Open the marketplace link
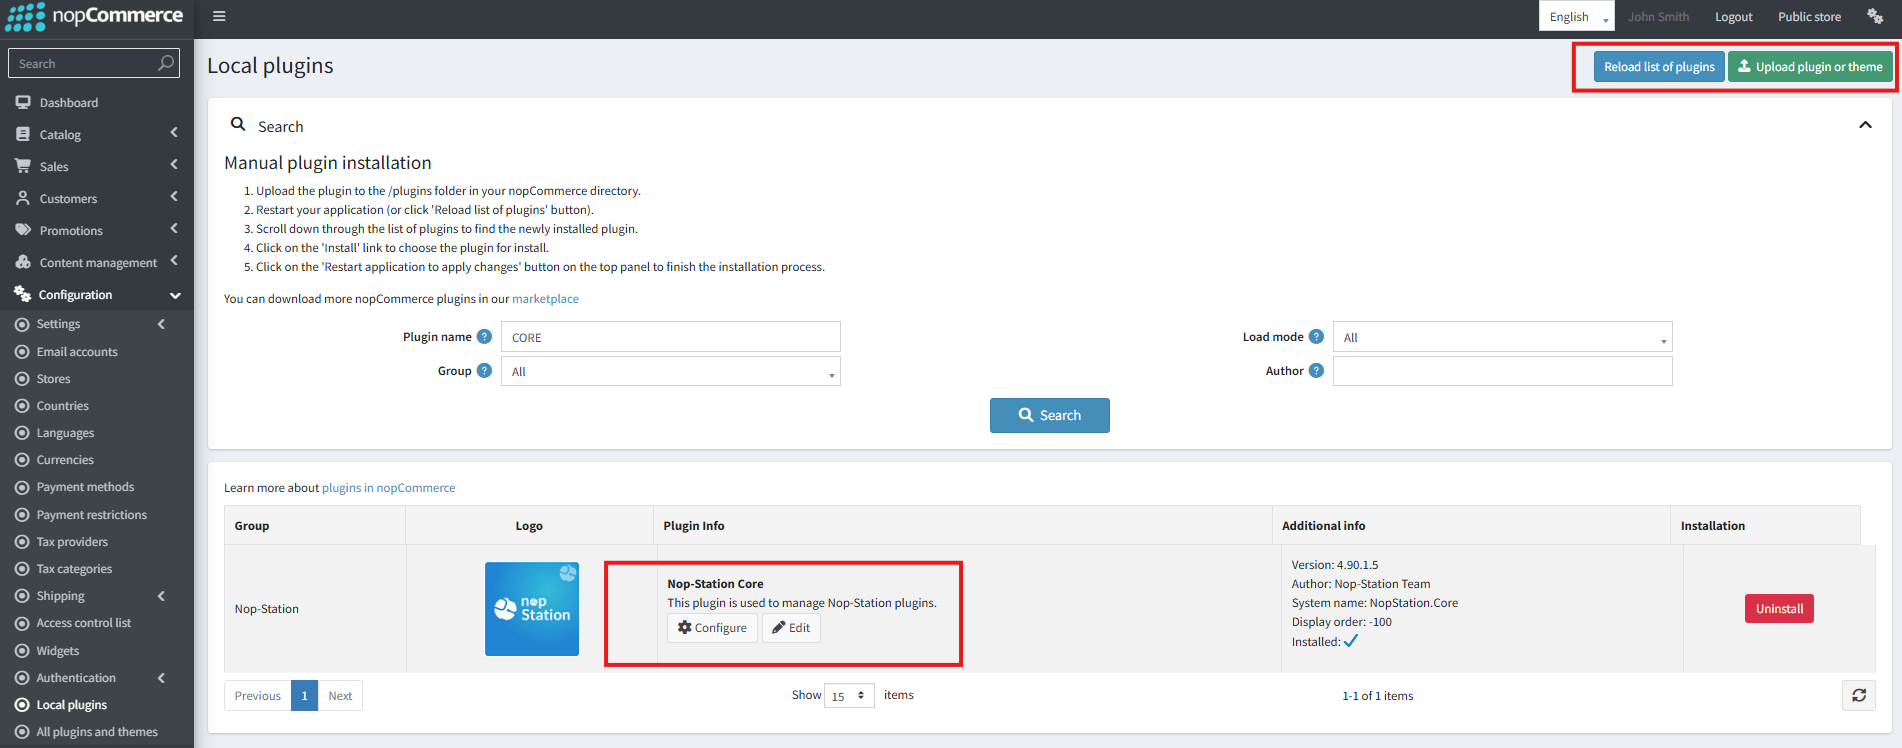The height and width of the screenshot is (748, 1902). (545, 299)
